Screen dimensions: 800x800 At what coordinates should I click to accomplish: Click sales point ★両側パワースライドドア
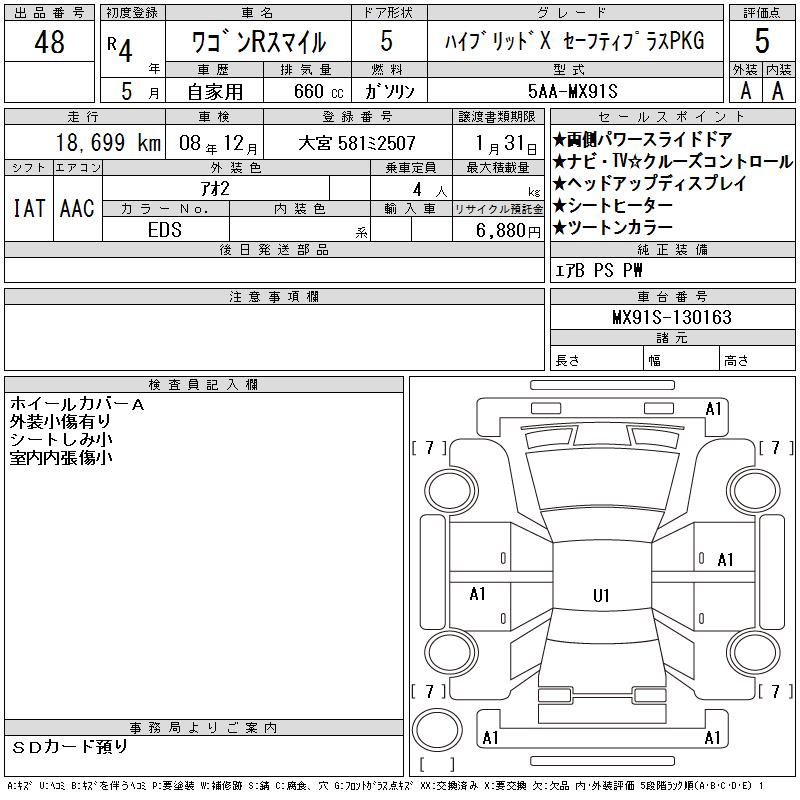coord(642,139)
